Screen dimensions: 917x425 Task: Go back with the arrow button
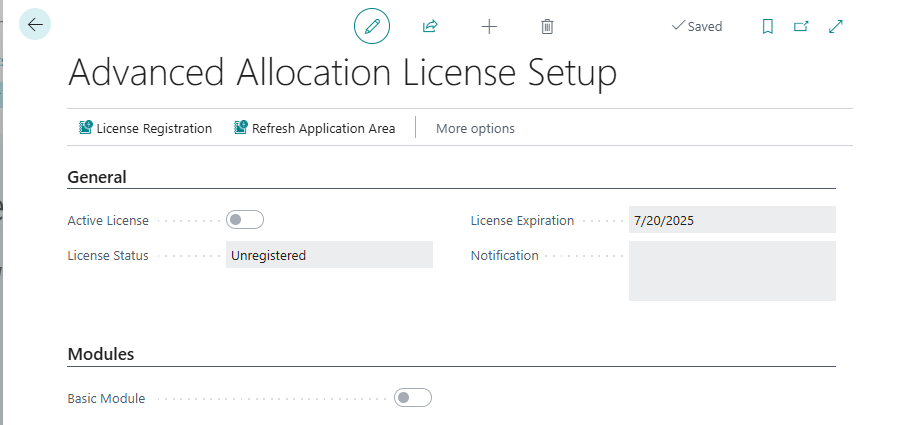pyautogui.click(x=35, y=25)
